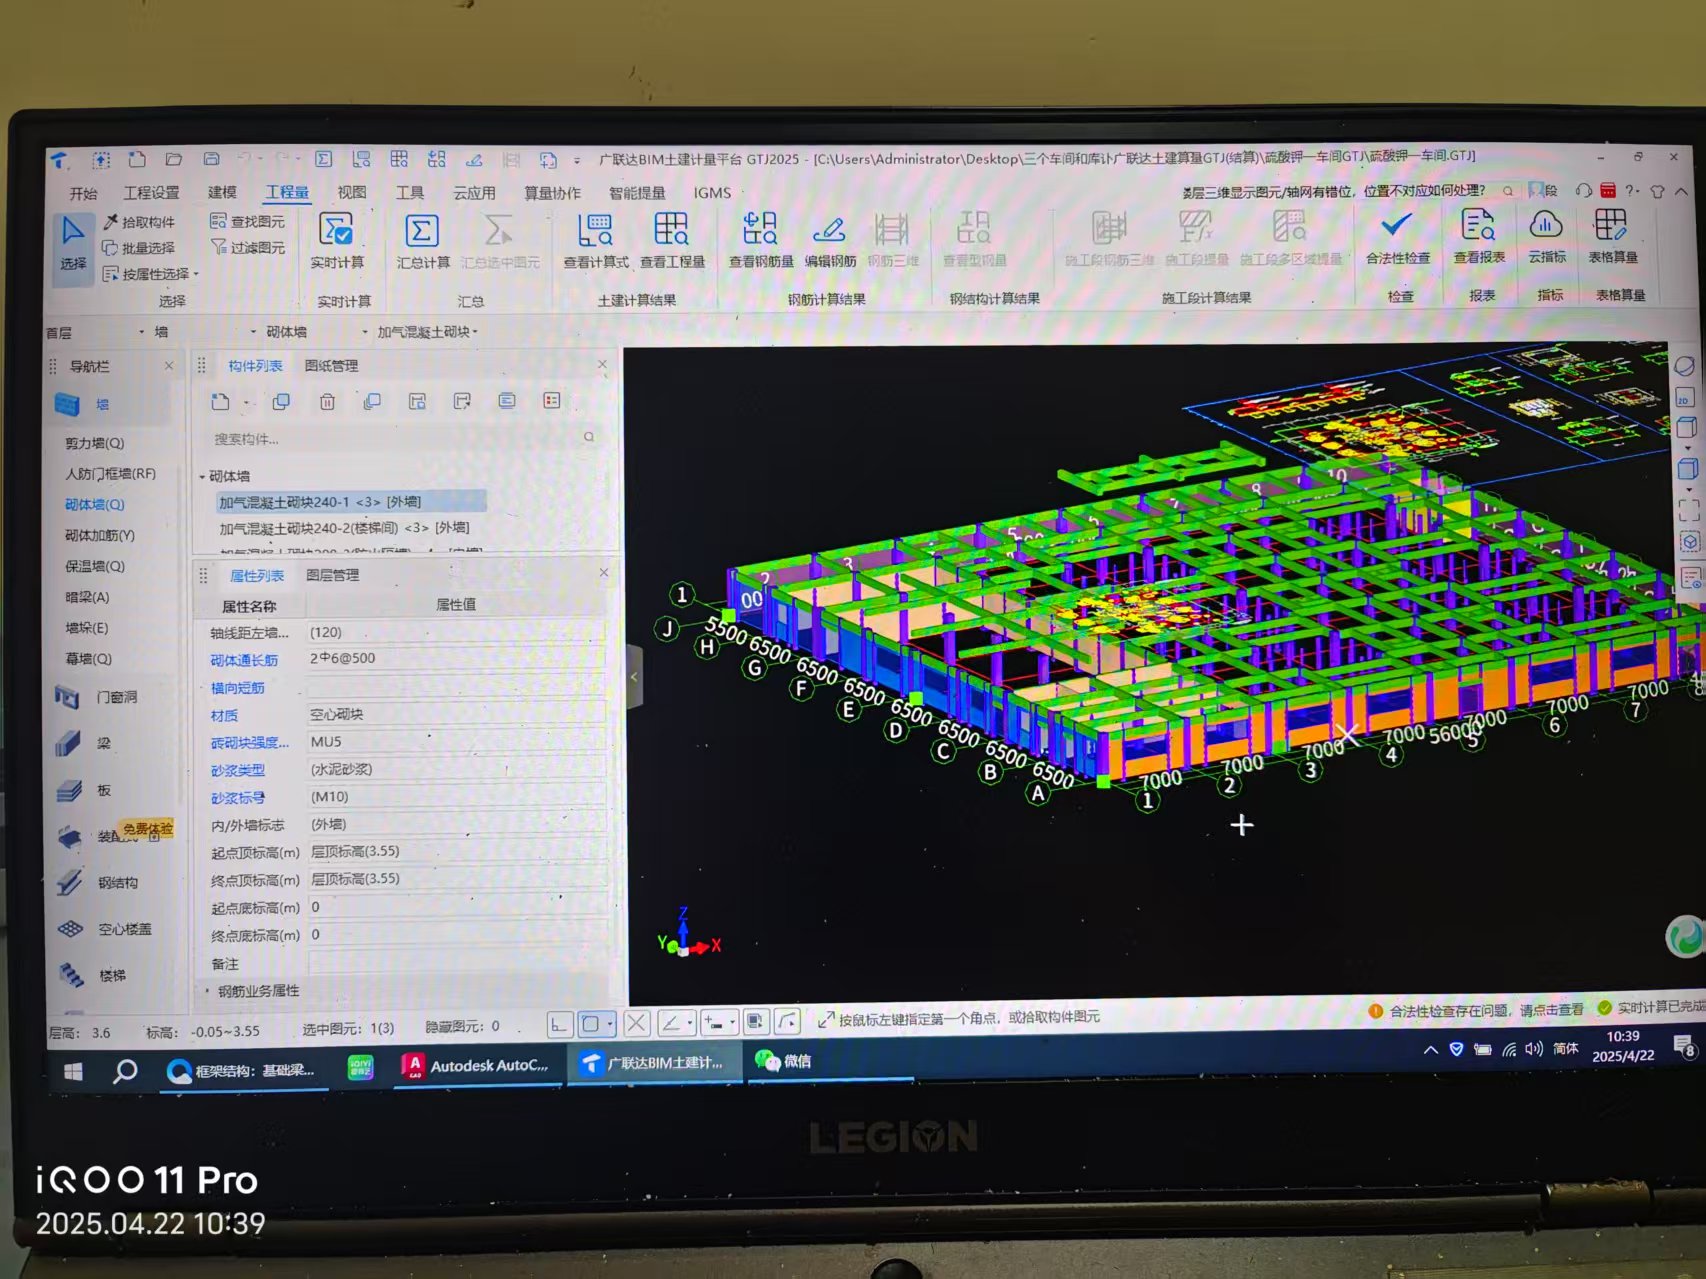Expand 钢筋业务属性 section
1706x1279 pixels.
click(x=207, y=991)
